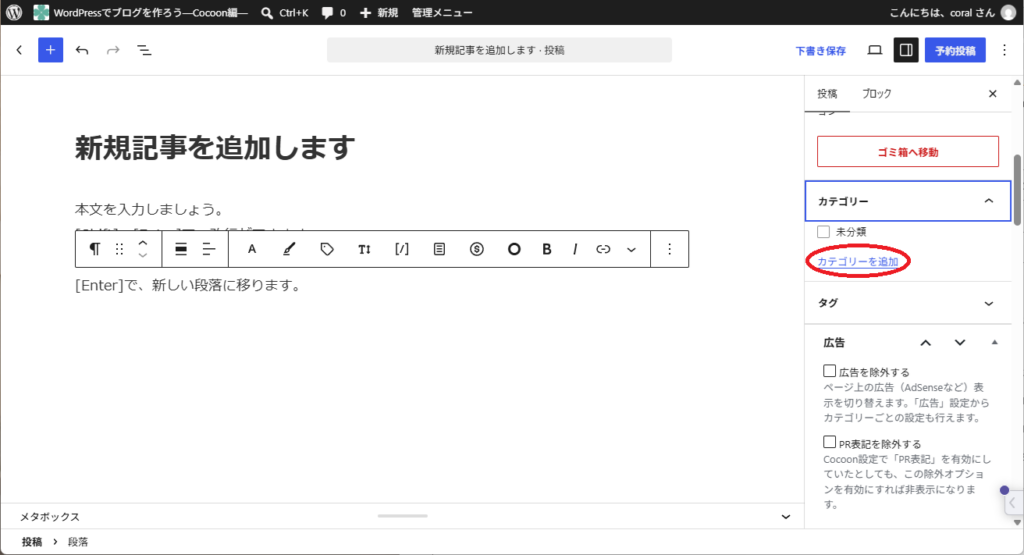Undo the last change
The image size is (1024, 555).
click(82, 50)
